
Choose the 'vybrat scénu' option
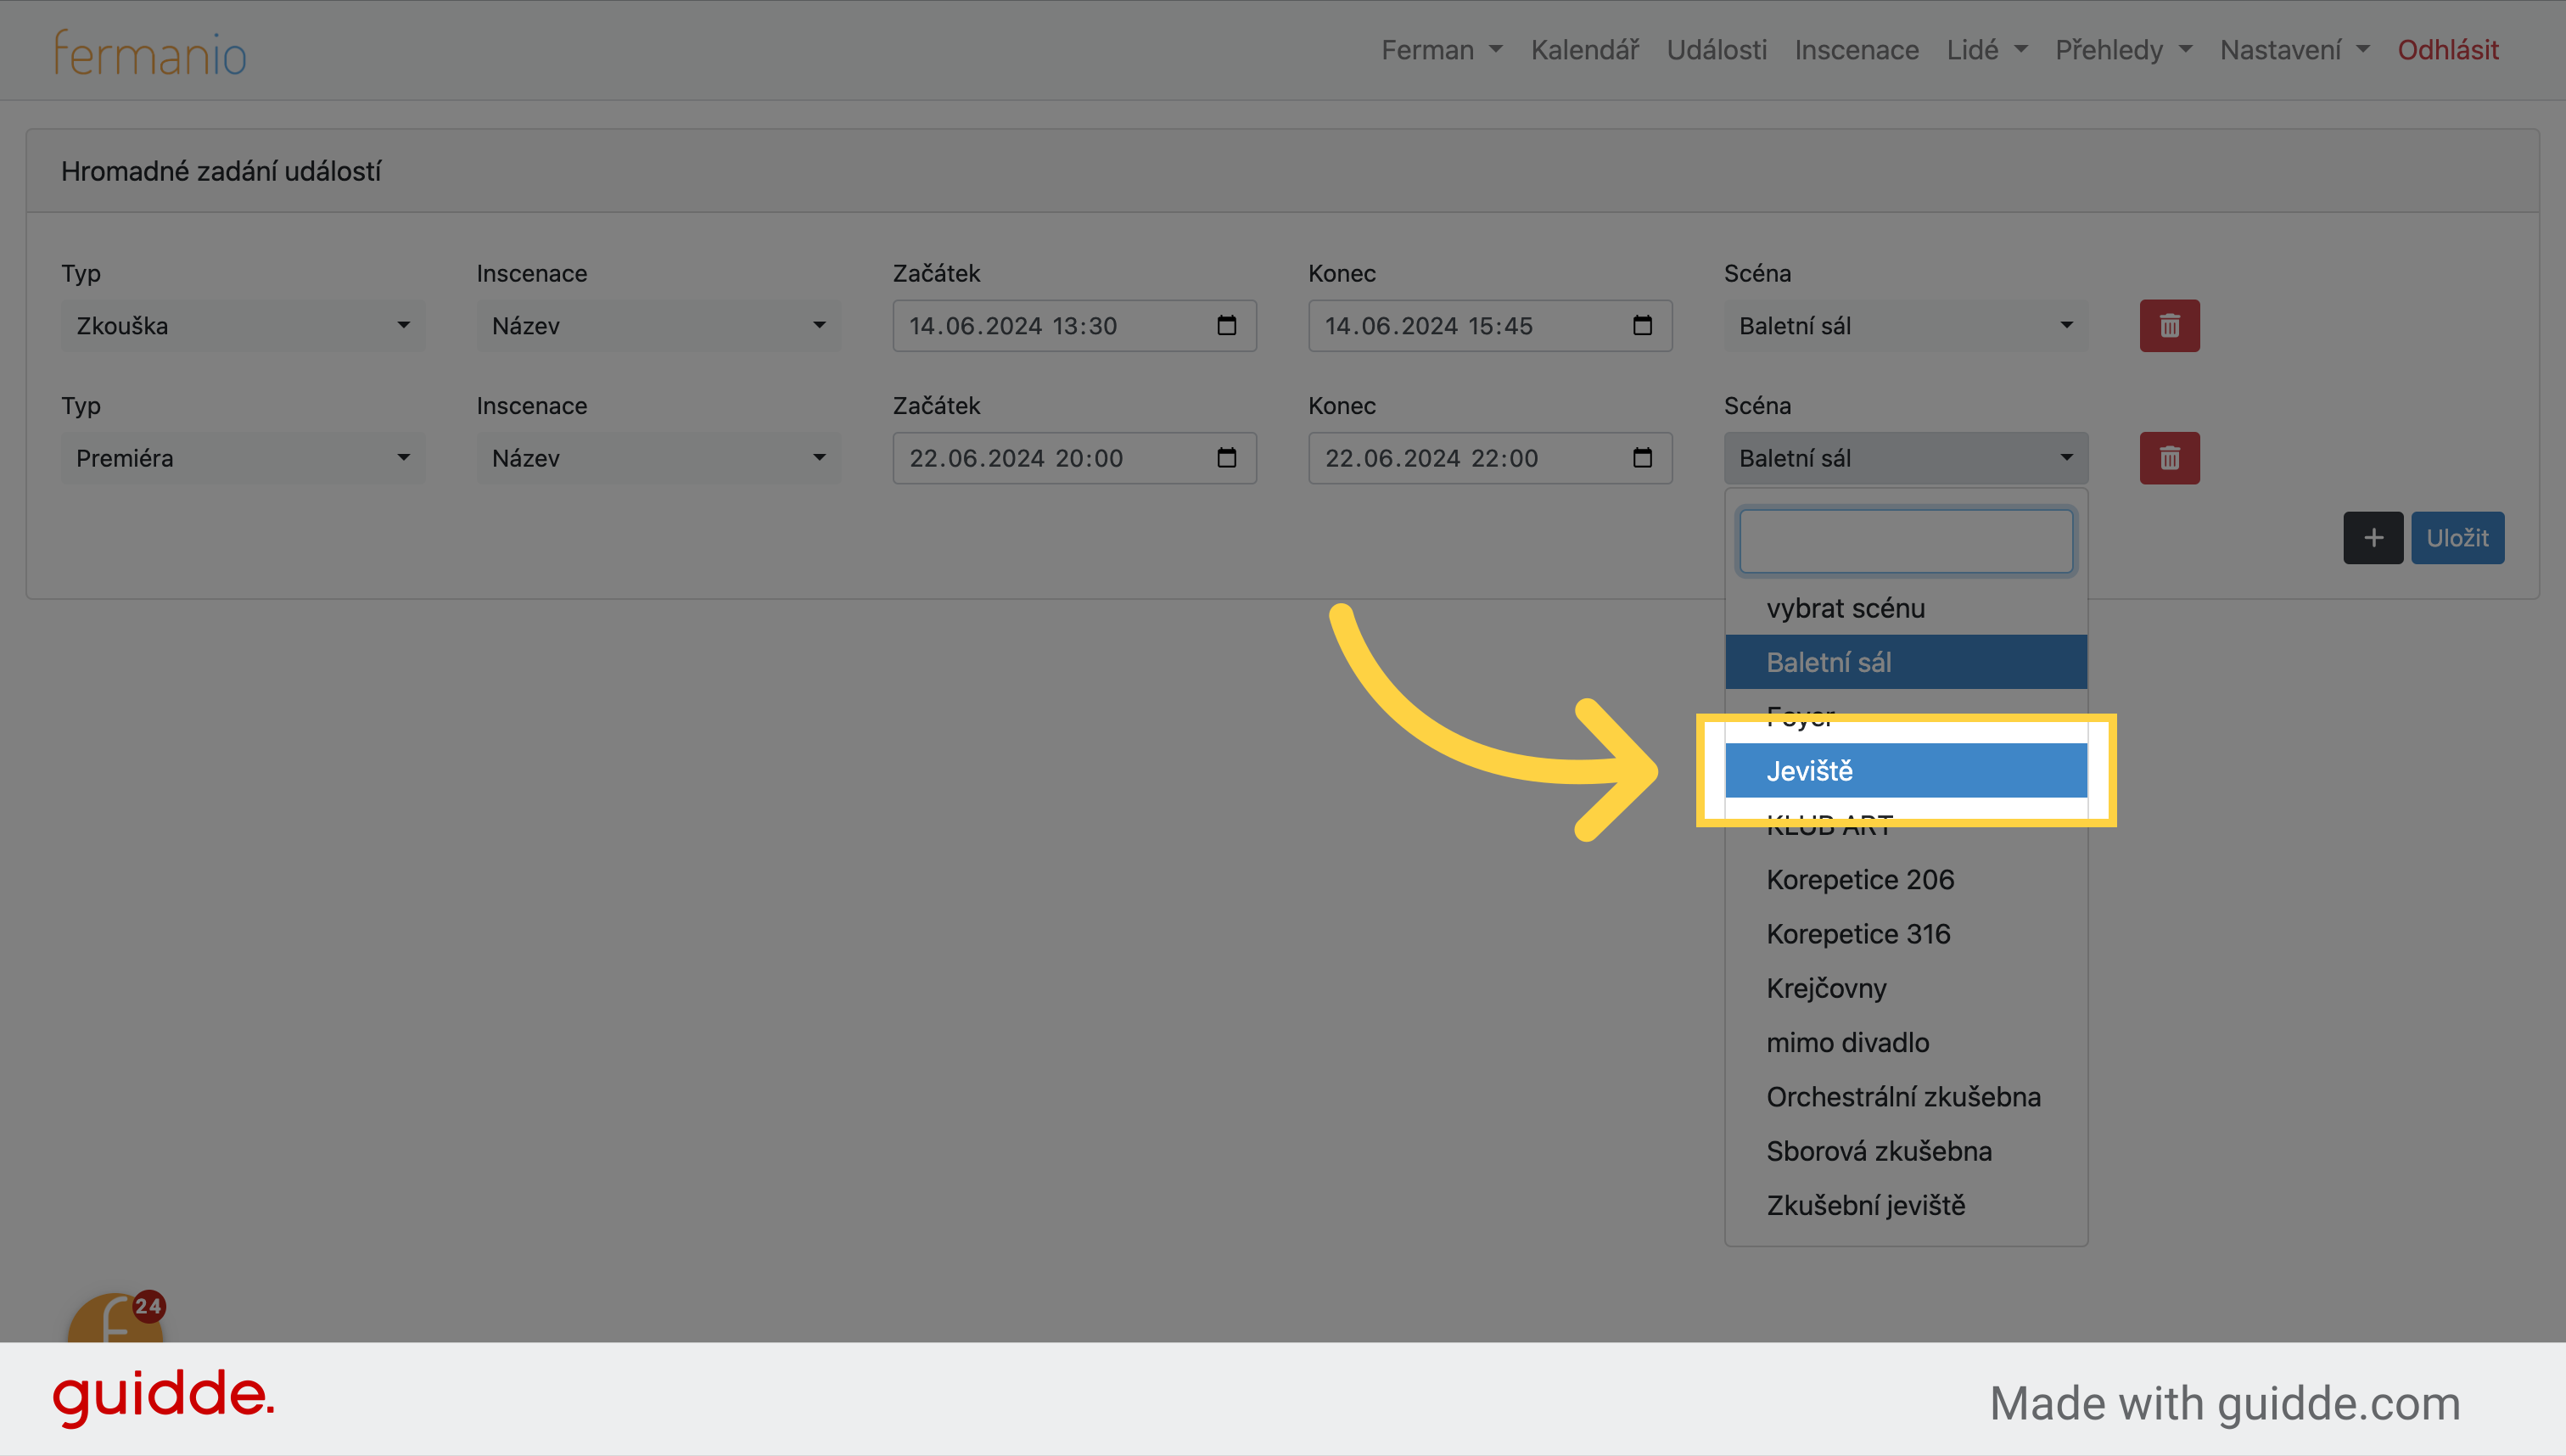tap(1906, 608)
